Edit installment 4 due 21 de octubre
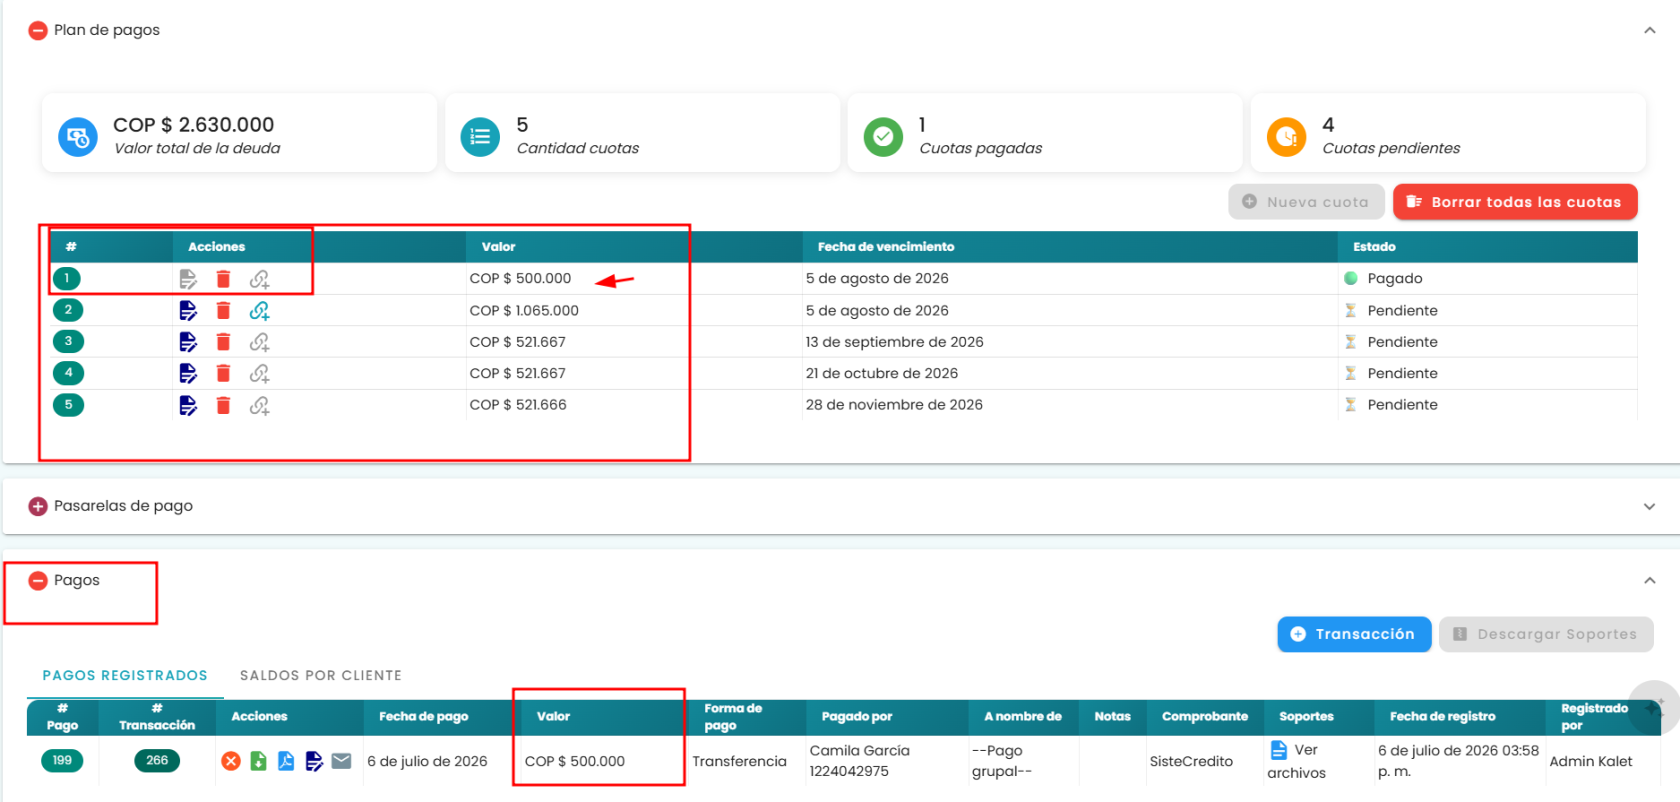This screenshot has width=1680, height=802. point(188,373)
